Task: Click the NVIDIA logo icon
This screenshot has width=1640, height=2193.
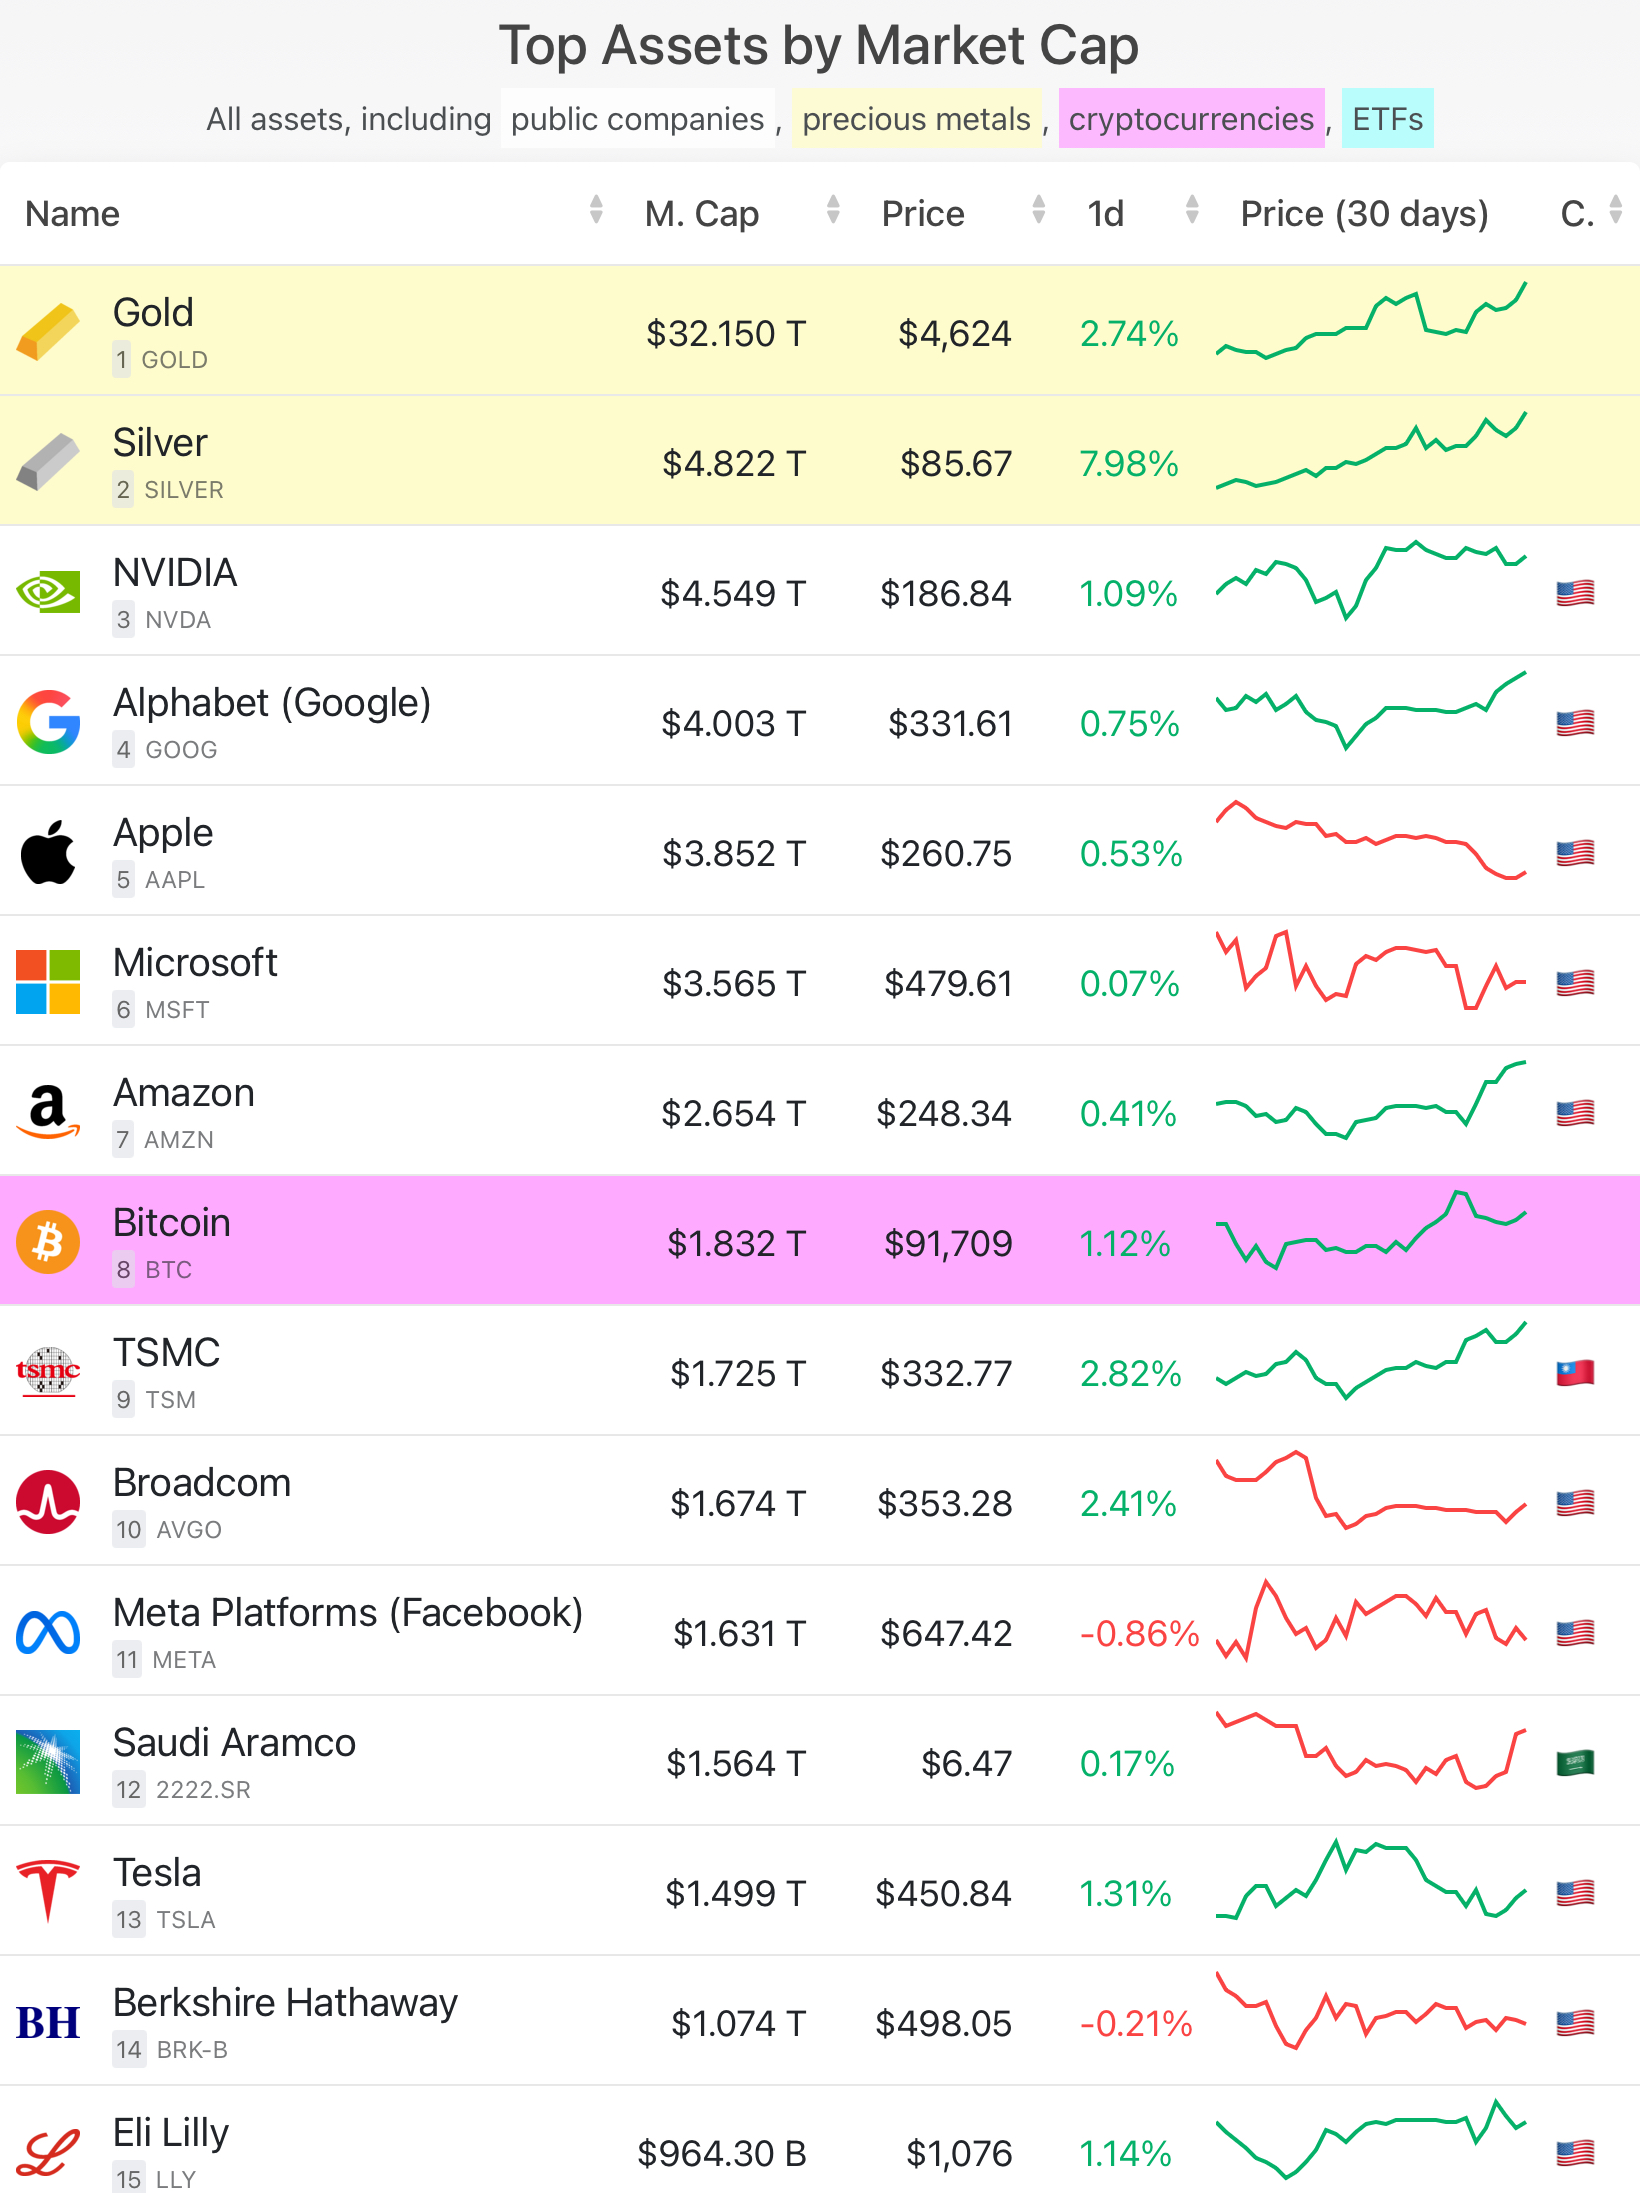Action: click(x=48, y=592)
